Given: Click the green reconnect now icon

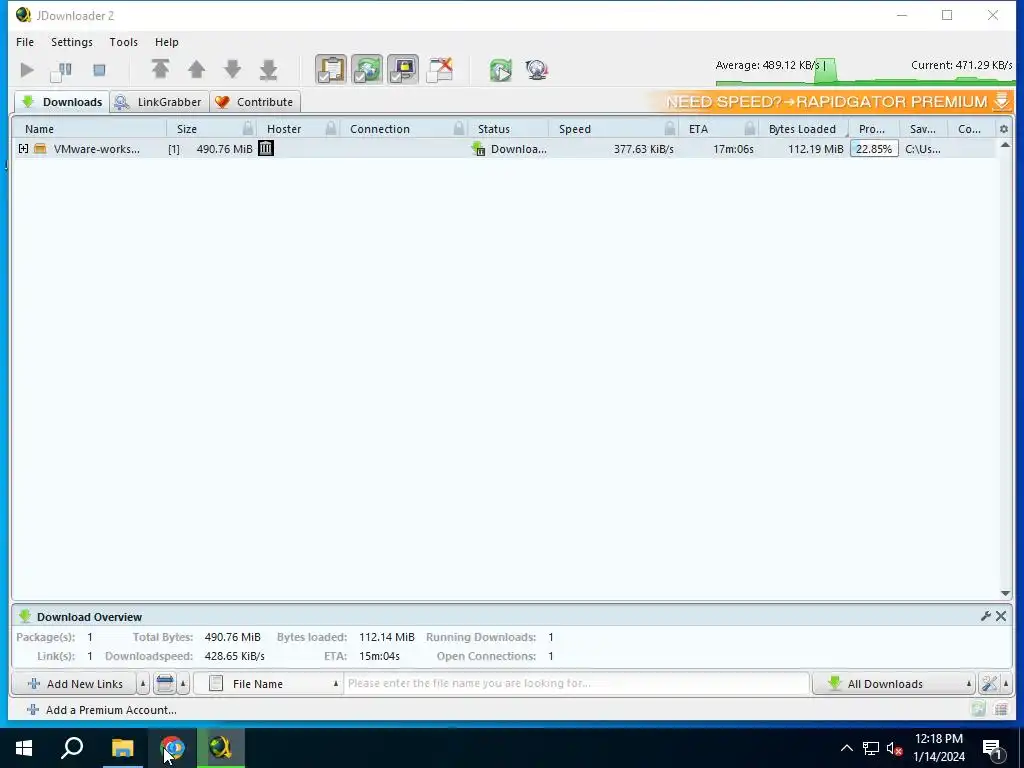Looking at the screenshot, I should point(501,70).
